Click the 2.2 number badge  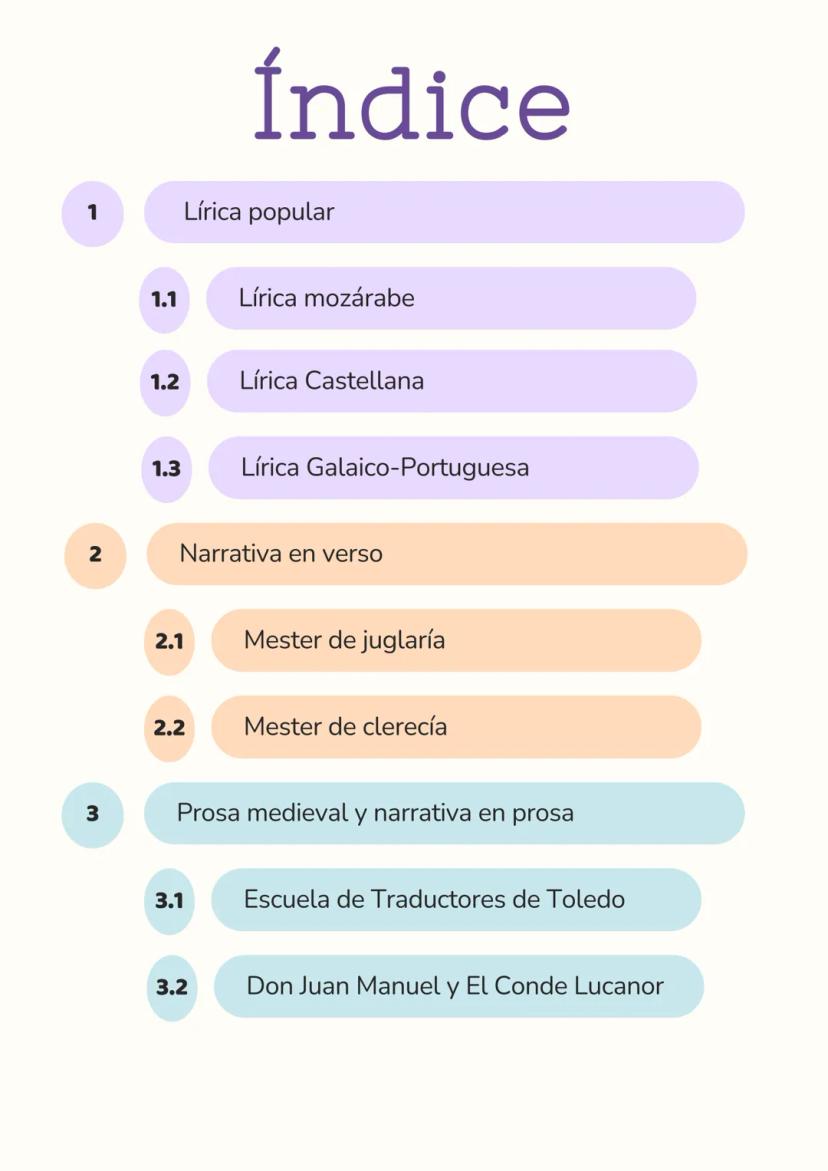169,728
